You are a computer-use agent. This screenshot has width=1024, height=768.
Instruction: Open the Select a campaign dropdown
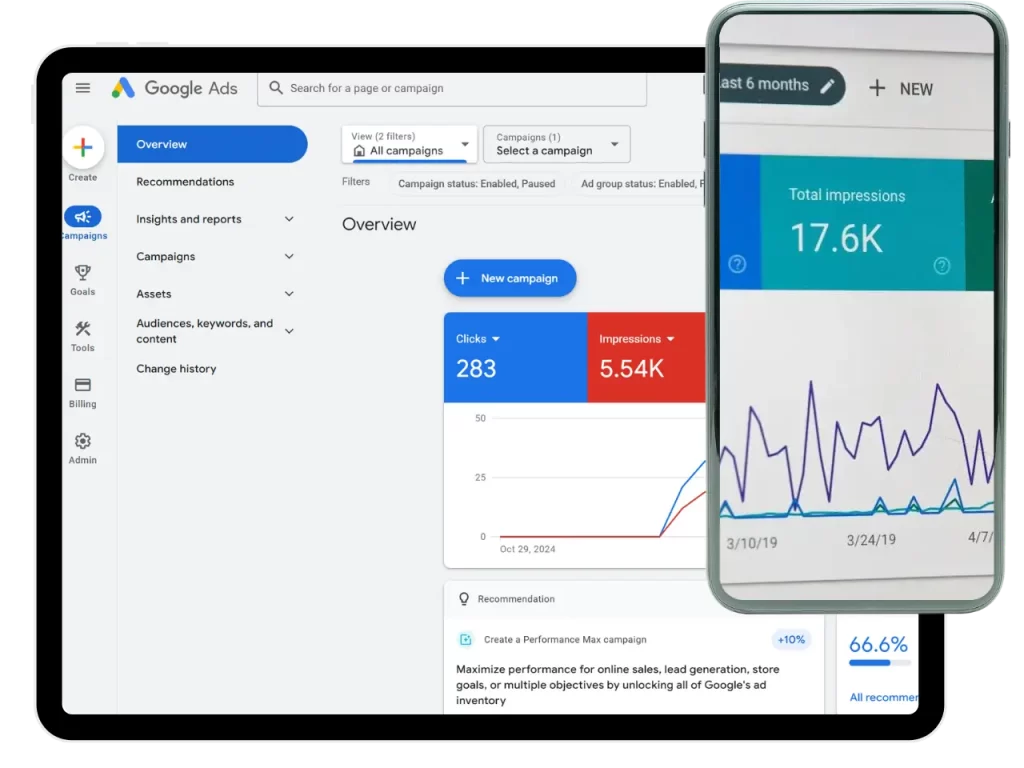click(x=556, y=144)
